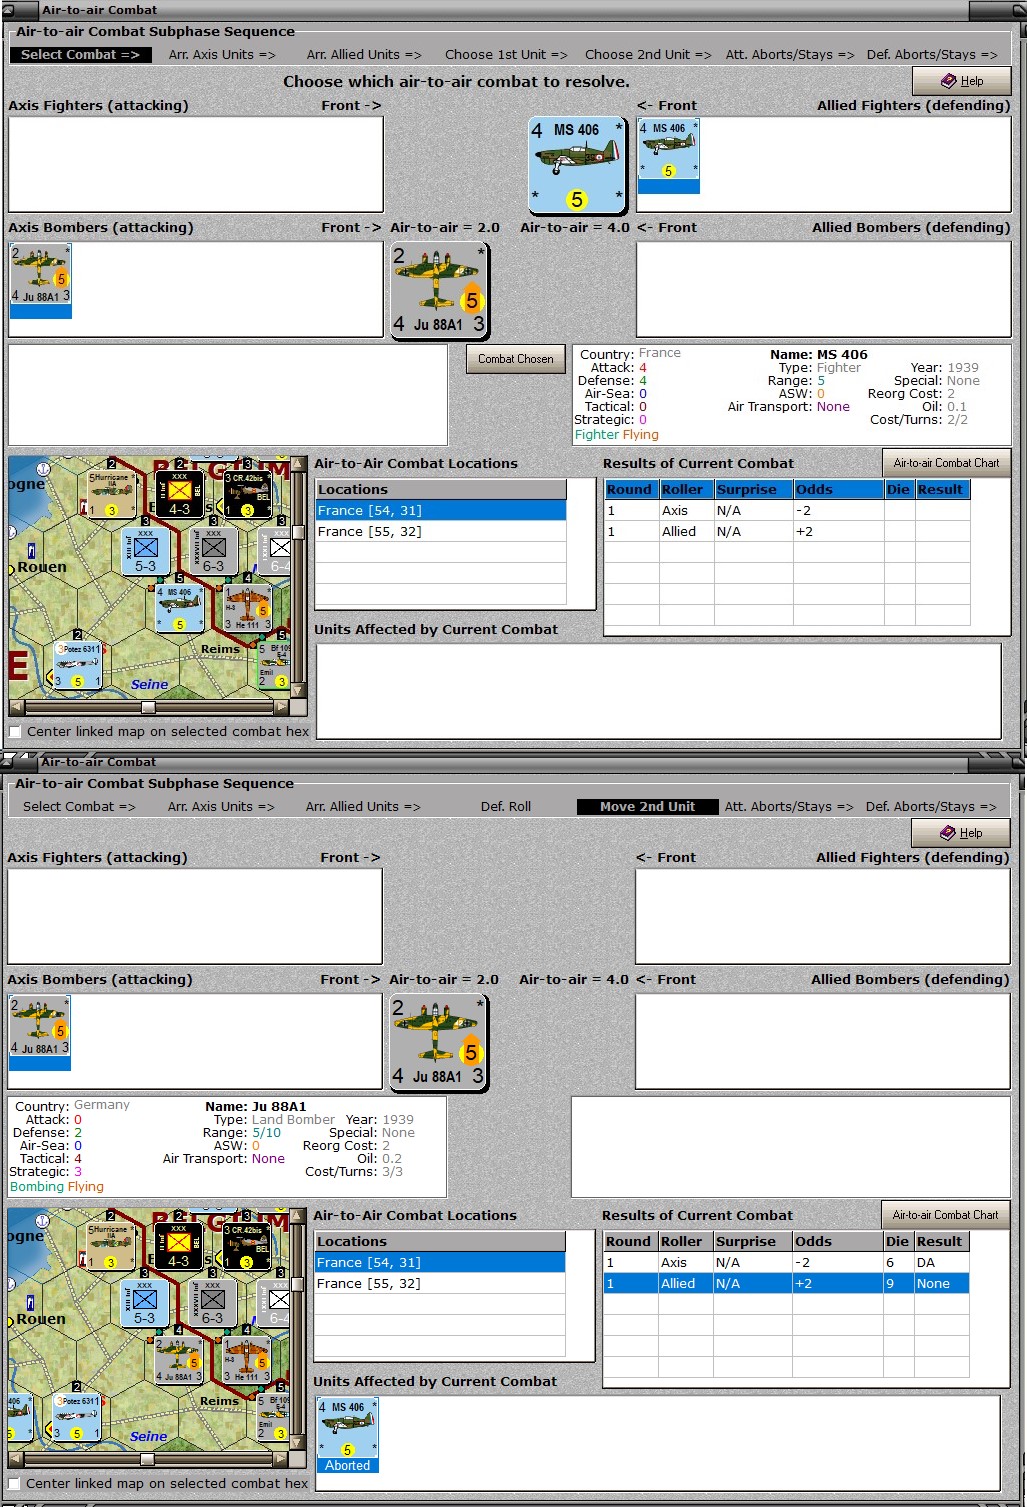Select small MS 406 unit in Allied Fighters list
This screenshot has width=1027, height=1507.
coord(669,156)
